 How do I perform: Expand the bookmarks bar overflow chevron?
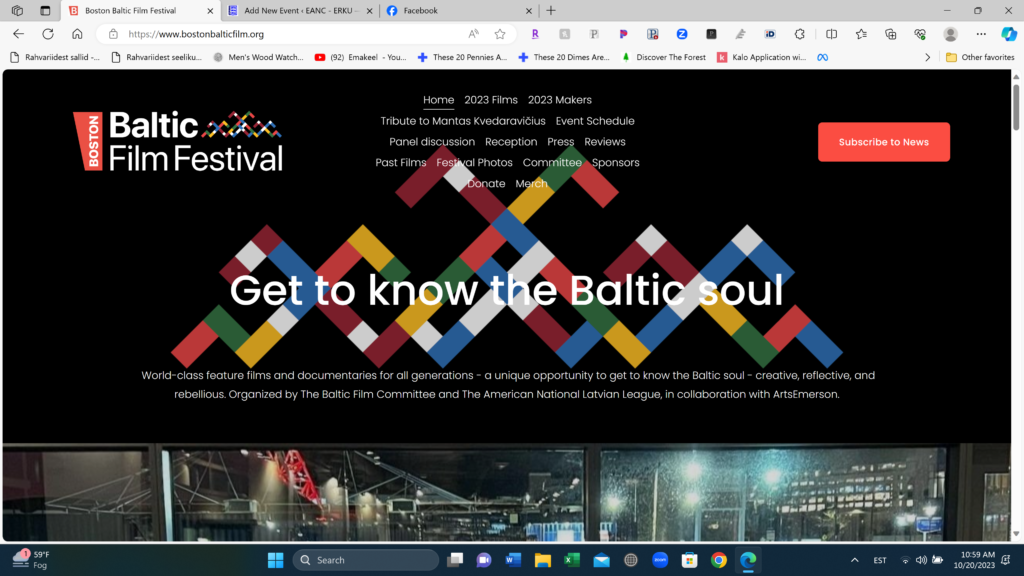(928, 57)
